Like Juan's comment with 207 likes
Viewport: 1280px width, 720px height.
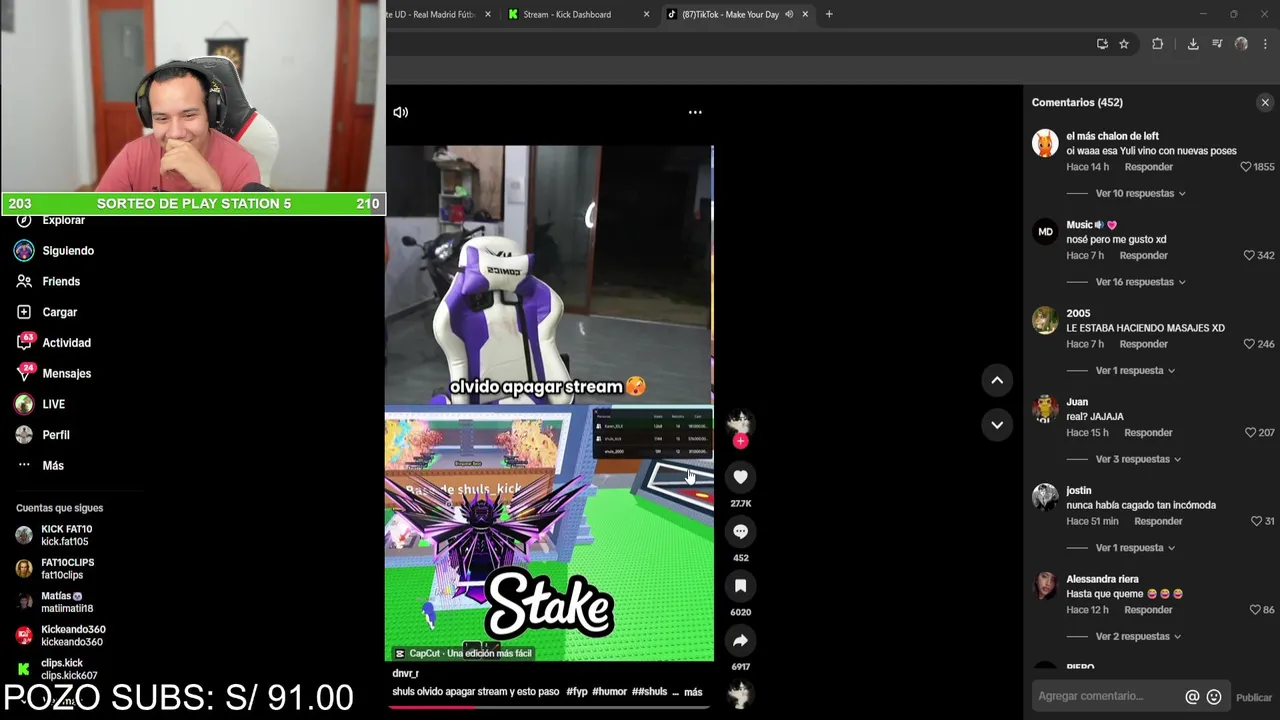[x=1250, y=433]
